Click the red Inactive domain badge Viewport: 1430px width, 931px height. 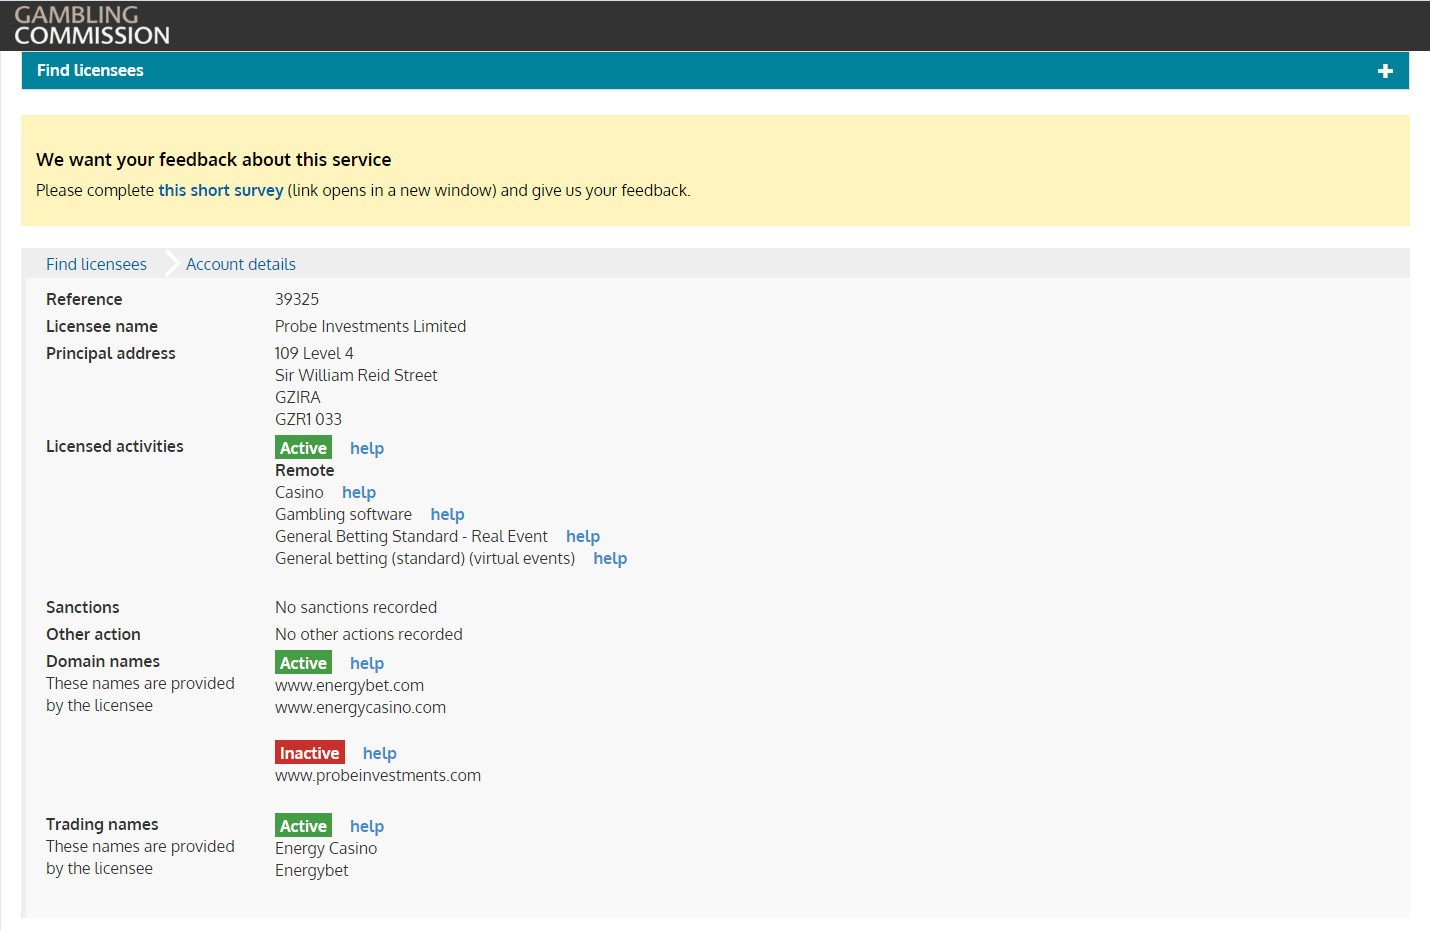point(309,754)
